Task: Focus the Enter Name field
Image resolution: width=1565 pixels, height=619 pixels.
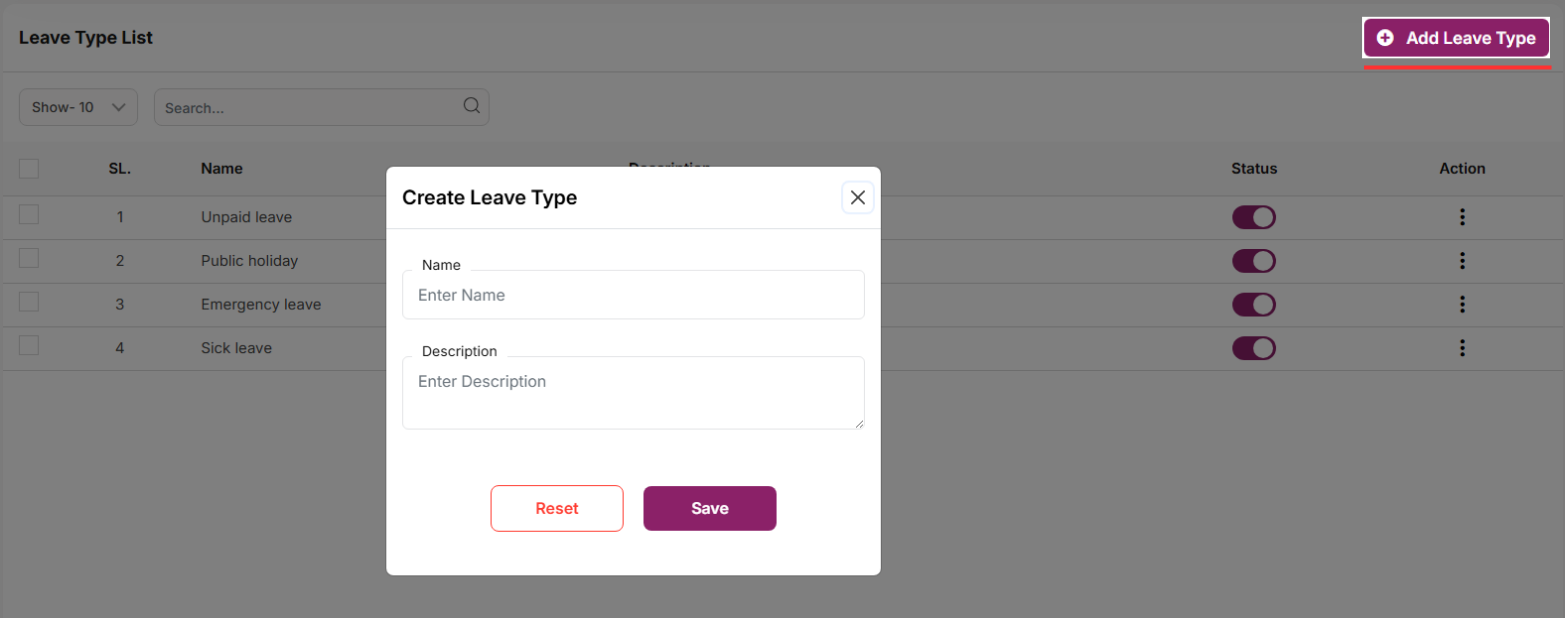Action: 633,295
